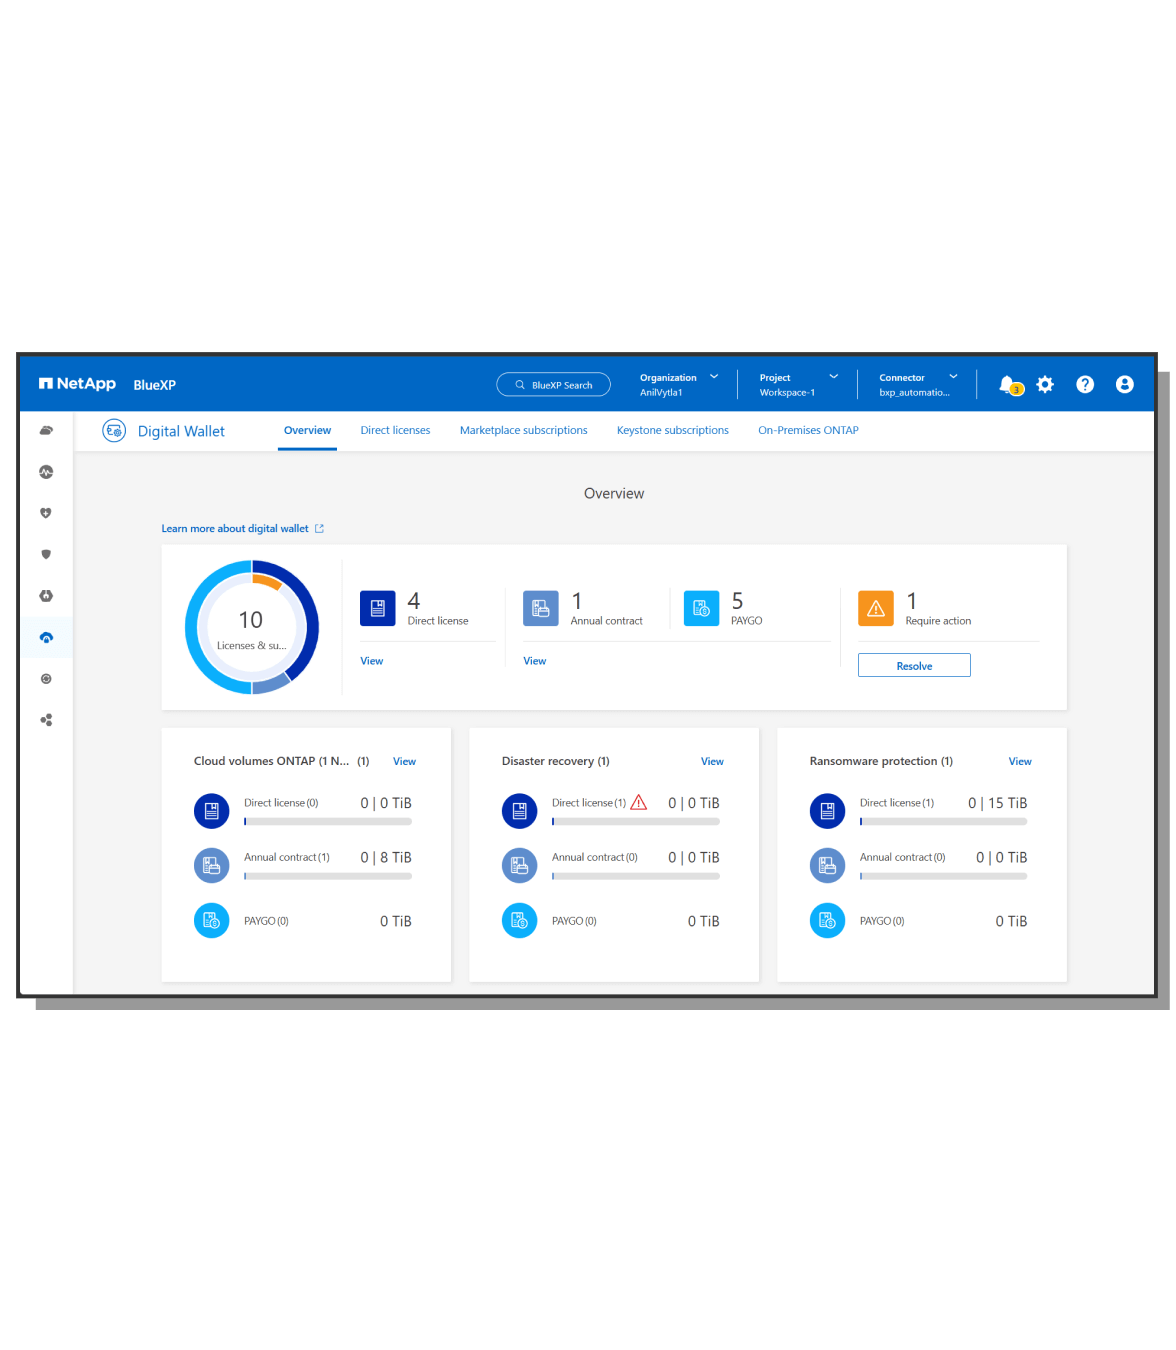
Task: Open the notifications bell icon
Action: pos(1008,385)
